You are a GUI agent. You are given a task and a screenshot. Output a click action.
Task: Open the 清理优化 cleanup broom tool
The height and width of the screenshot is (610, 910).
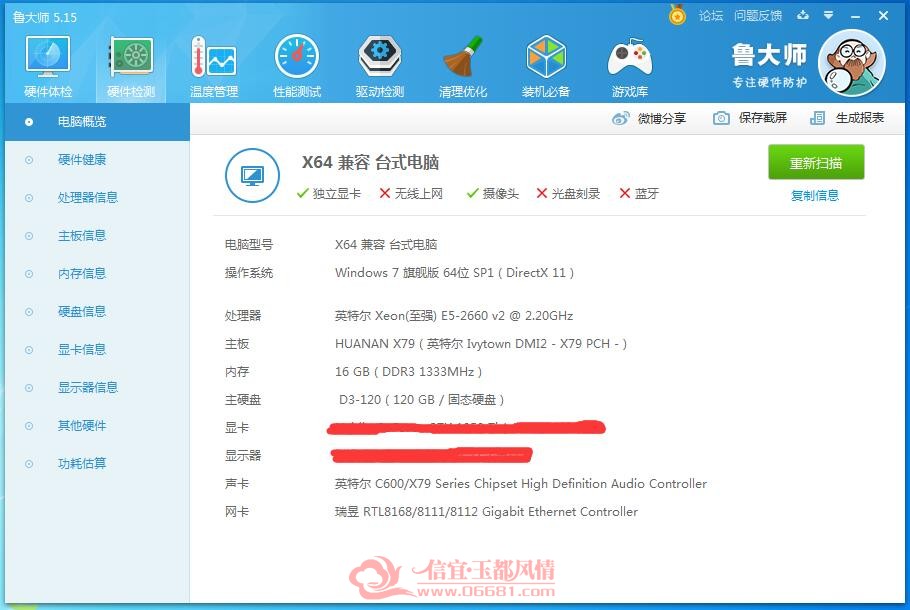tap(463, 67)
